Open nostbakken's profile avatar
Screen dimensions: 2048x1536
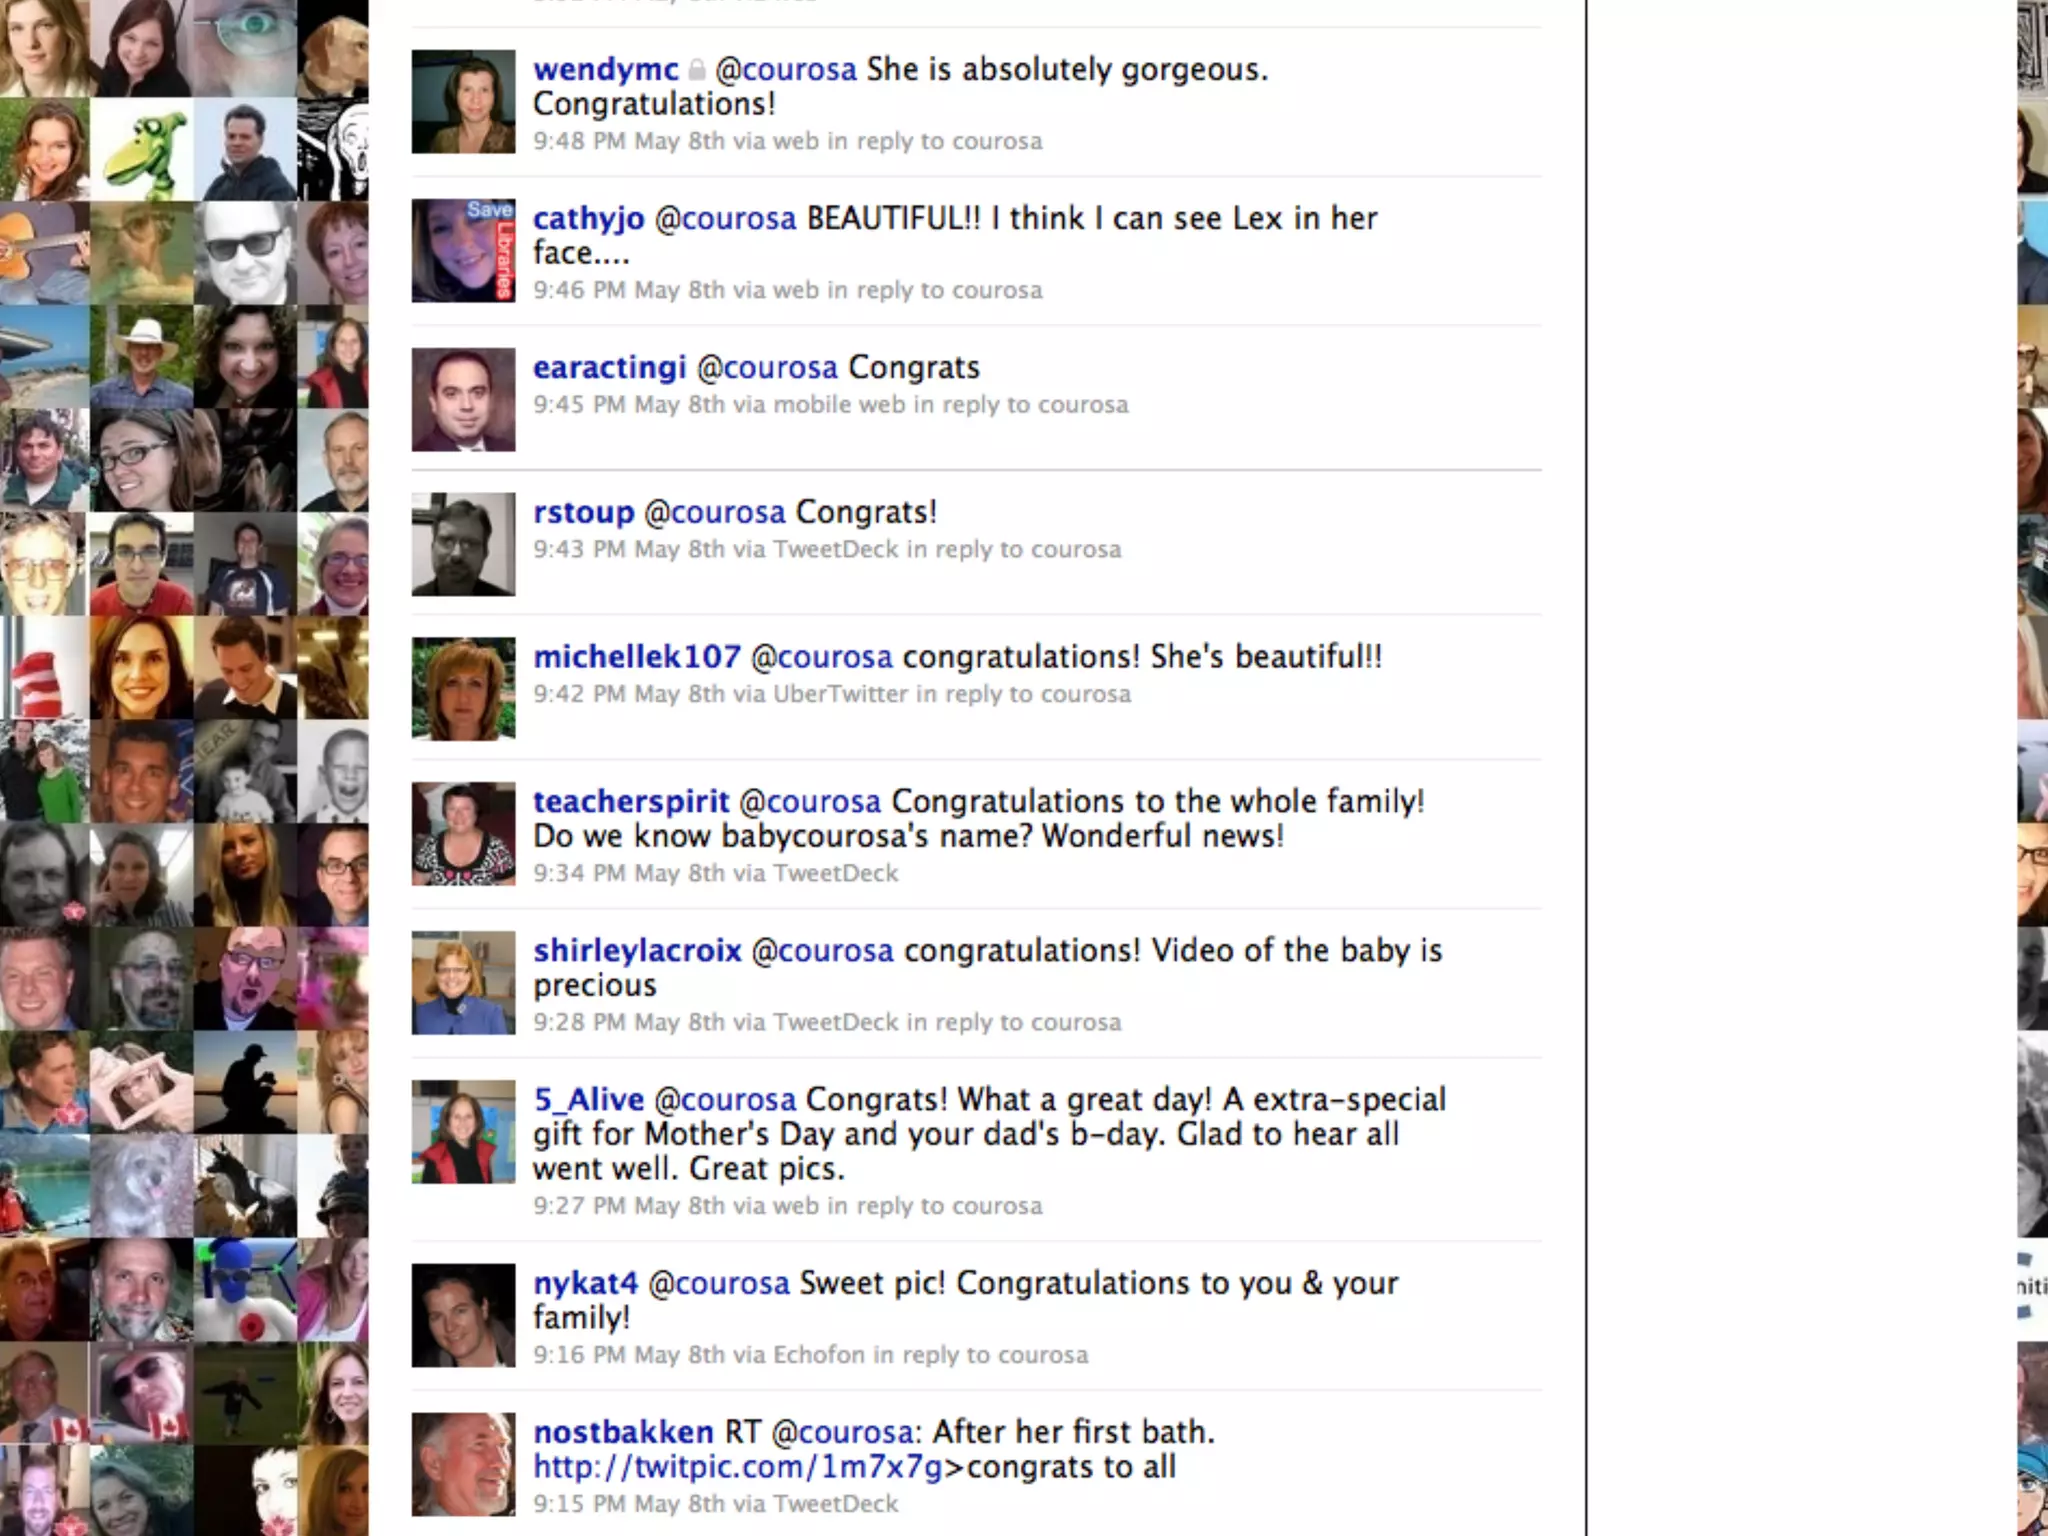463,1464
